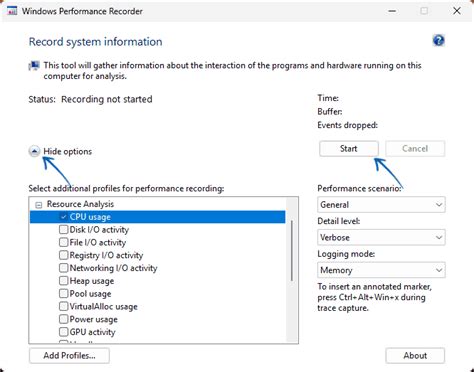
Task: Open the Performance scenario General dropdown
Action: point(381,205)
